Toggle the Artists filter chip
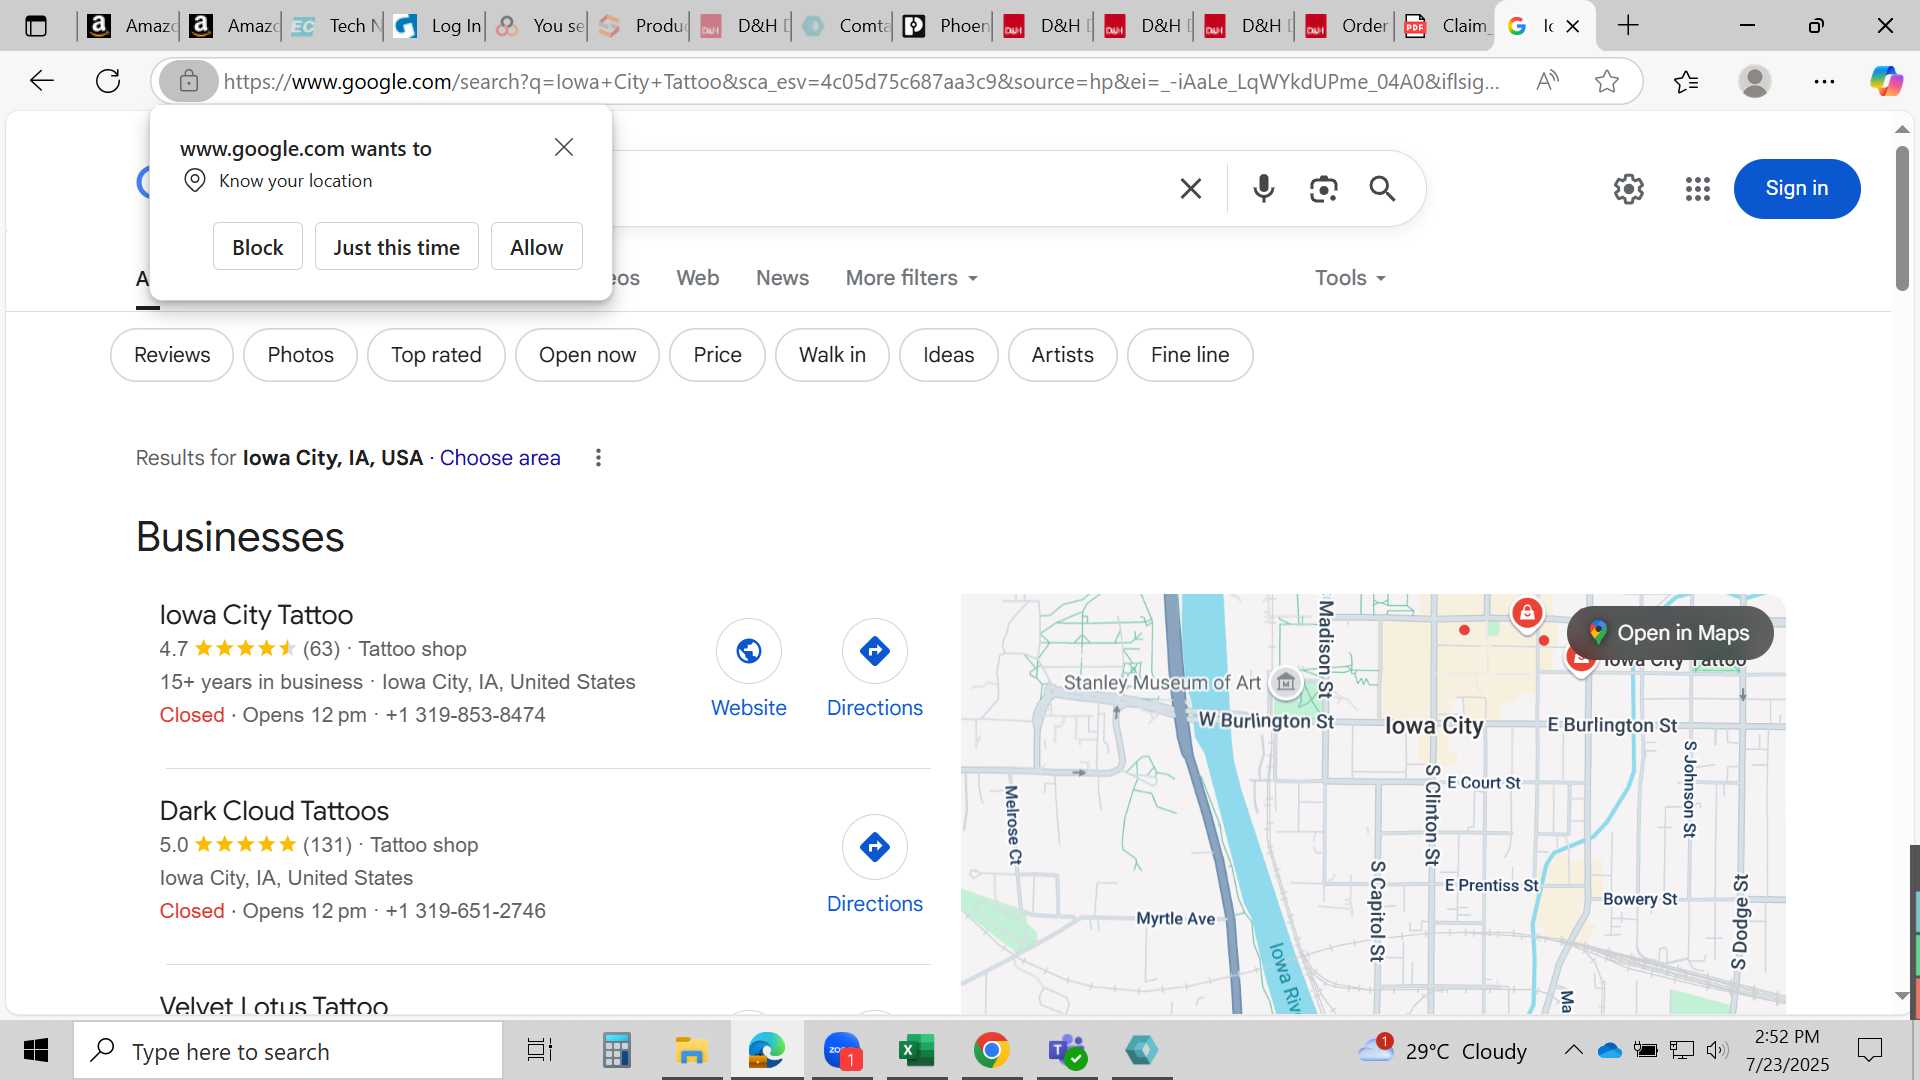Viewport: 1920px width, 1080px height. point(1062,355)
